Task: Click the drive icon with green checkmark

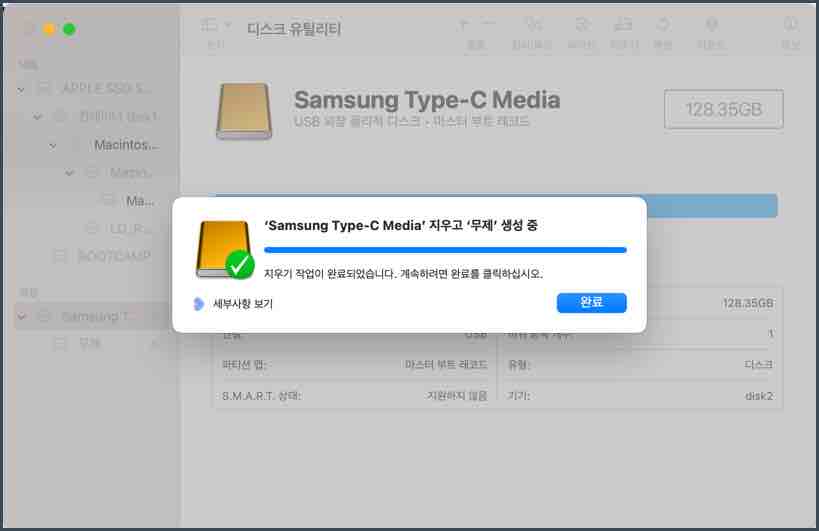Action: pos(225,250)
